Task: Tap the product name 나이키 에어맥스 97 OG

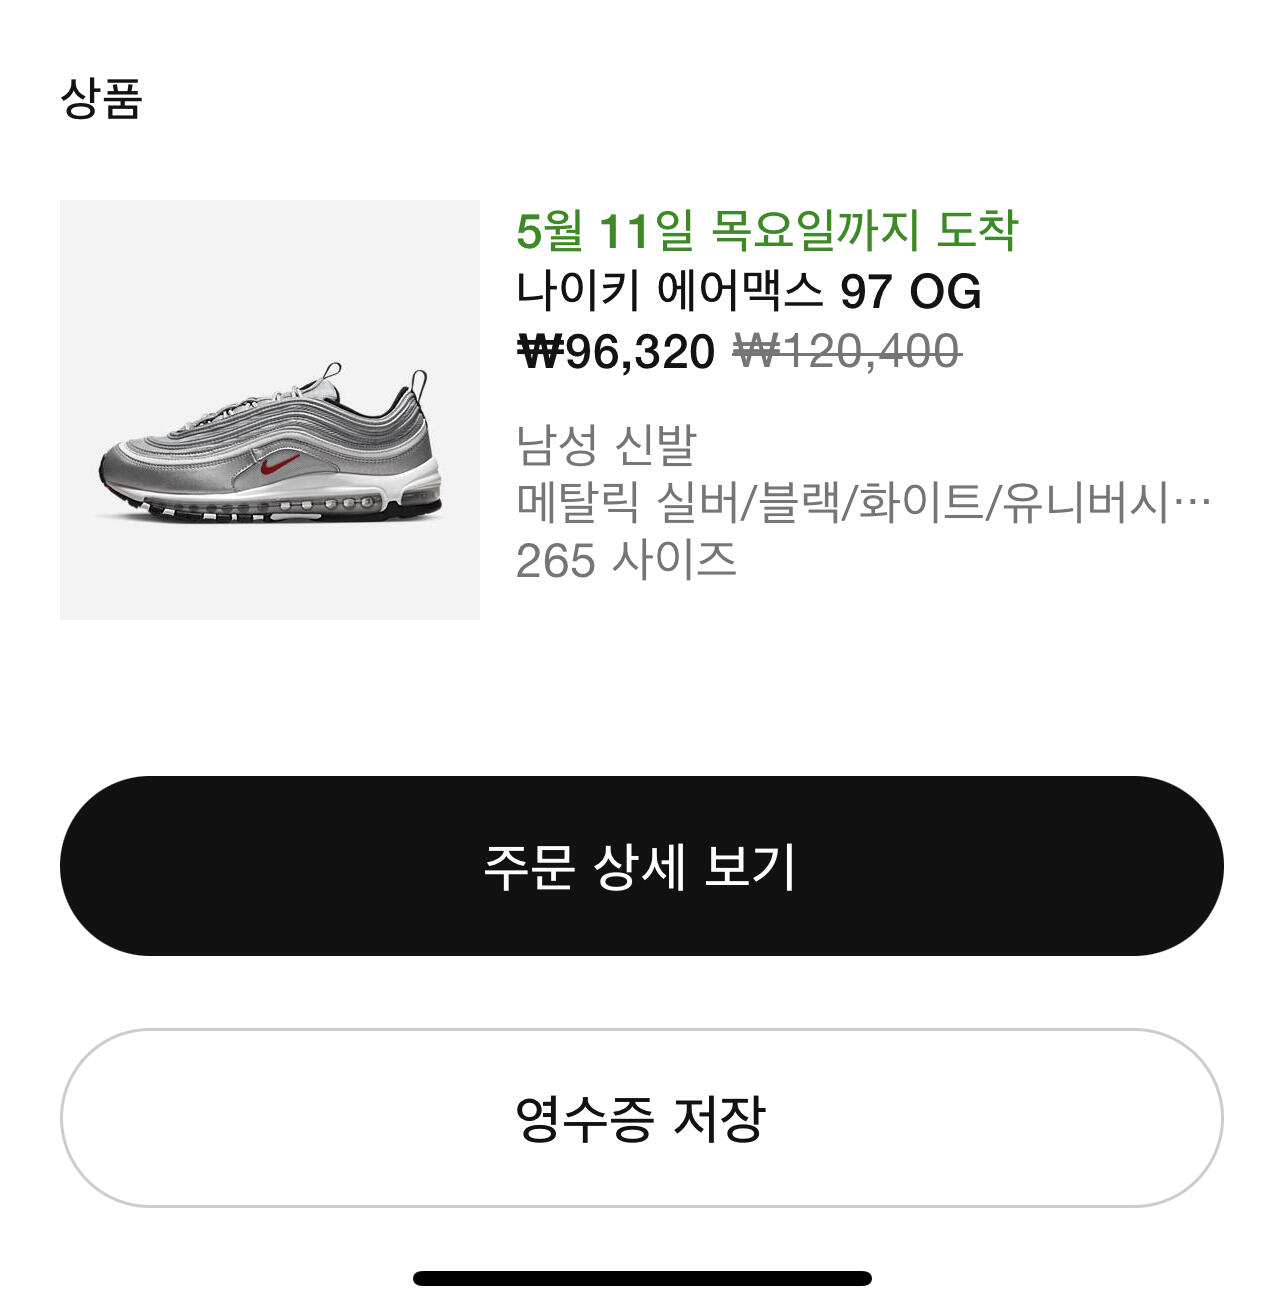Action: pos(748,291)
